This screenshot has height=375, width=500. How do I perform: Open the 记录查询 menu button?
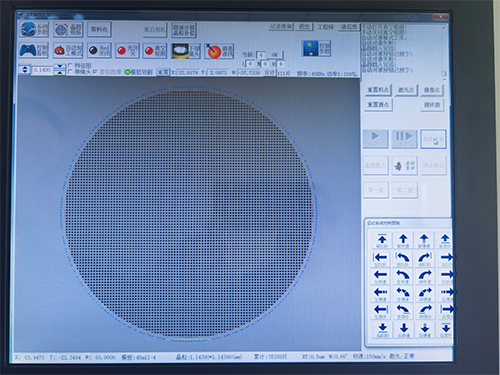281,26
